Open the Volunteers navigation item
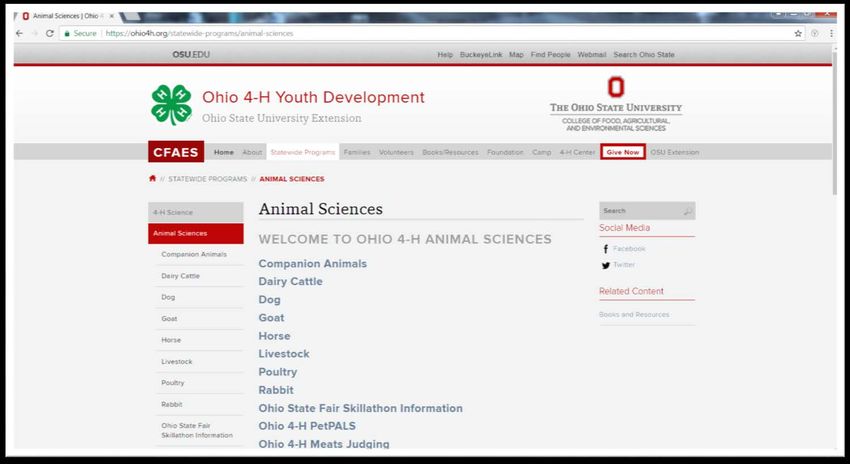The image size is (850, 464). [396, 152]
